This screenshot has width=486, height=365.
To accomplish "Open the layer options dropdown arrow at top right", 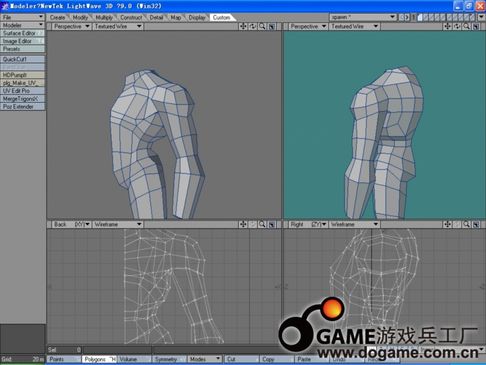I will click(x=481, y=17).
